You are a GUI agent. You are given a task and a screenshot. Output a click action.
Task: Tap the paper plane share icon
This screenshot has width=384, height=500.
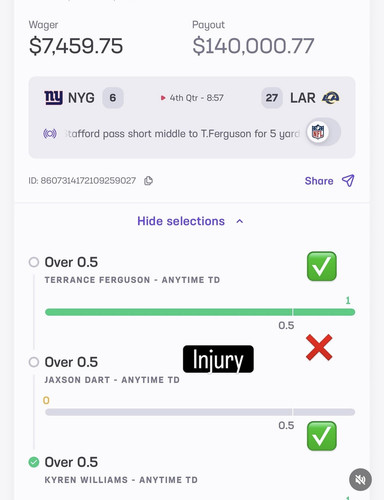[x=348, y=180]
